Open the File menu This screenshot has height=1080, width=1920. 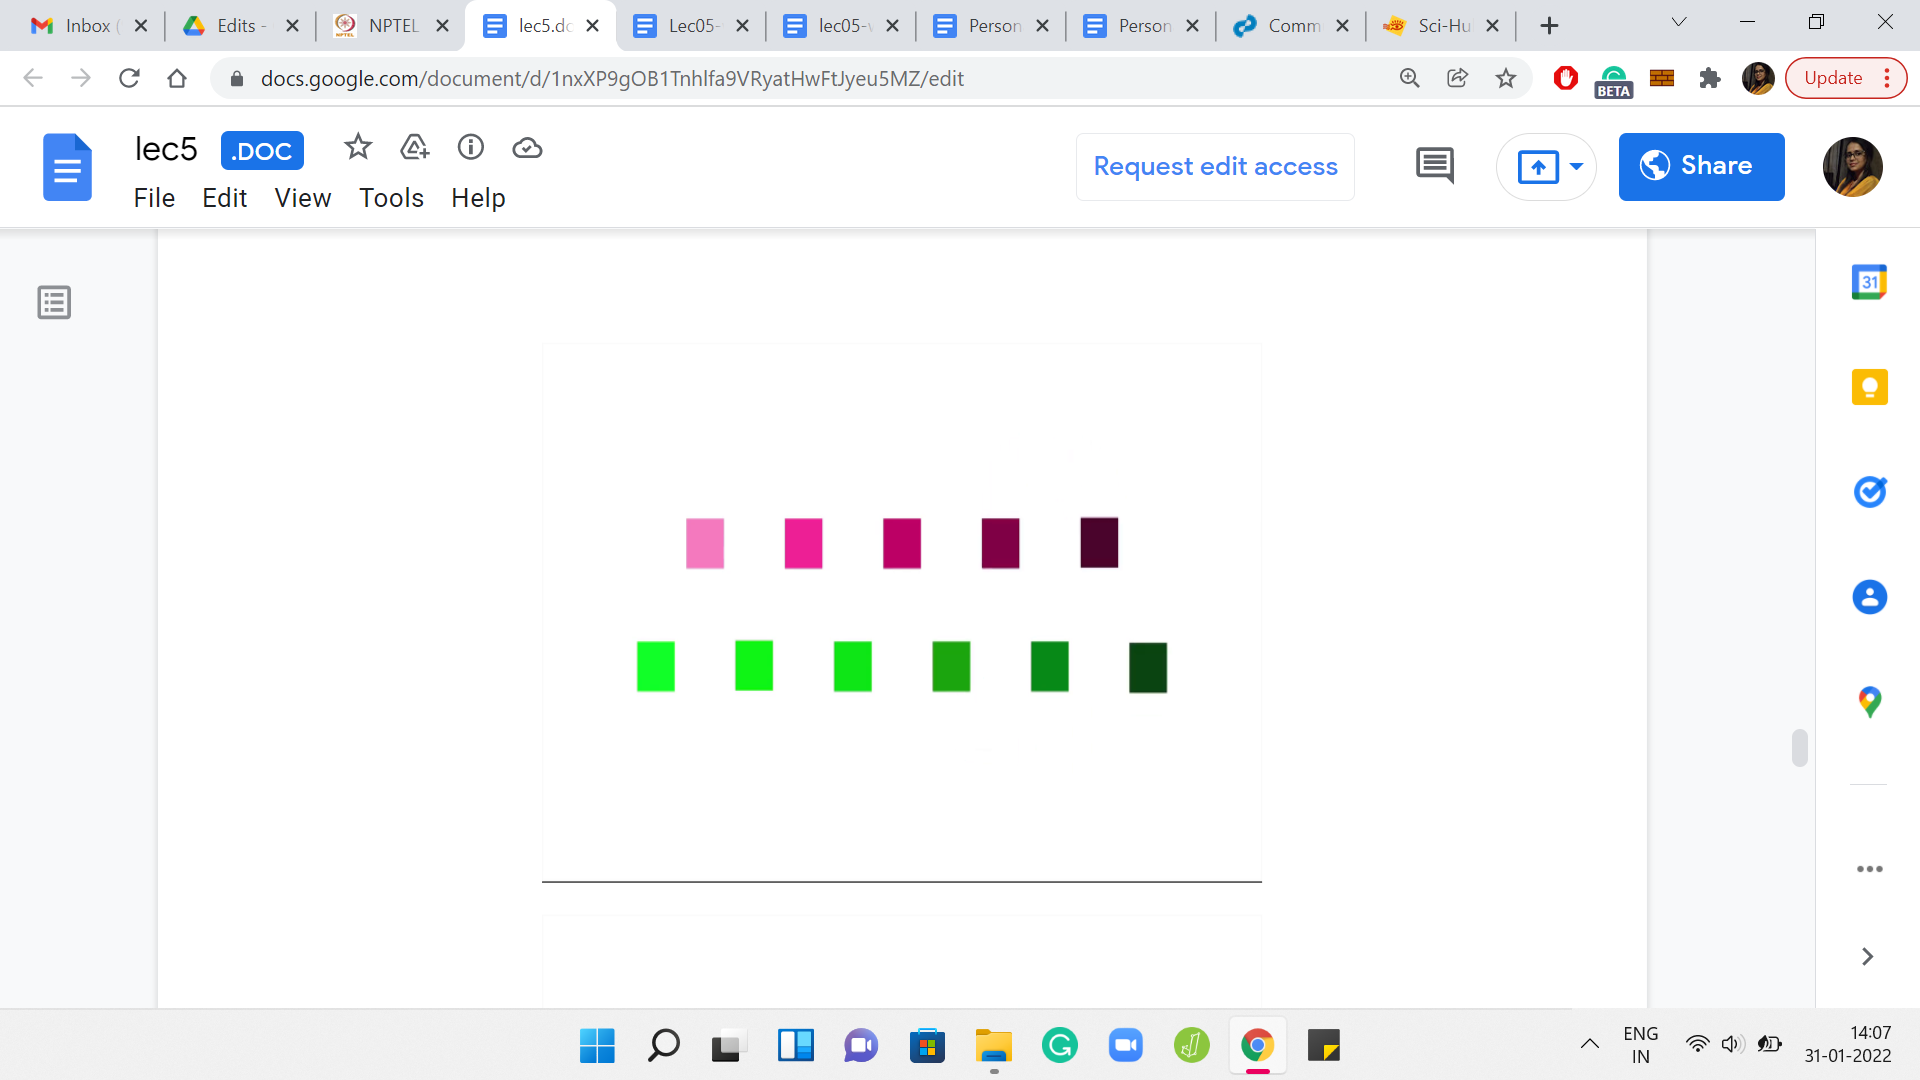[x=154, y=198]
